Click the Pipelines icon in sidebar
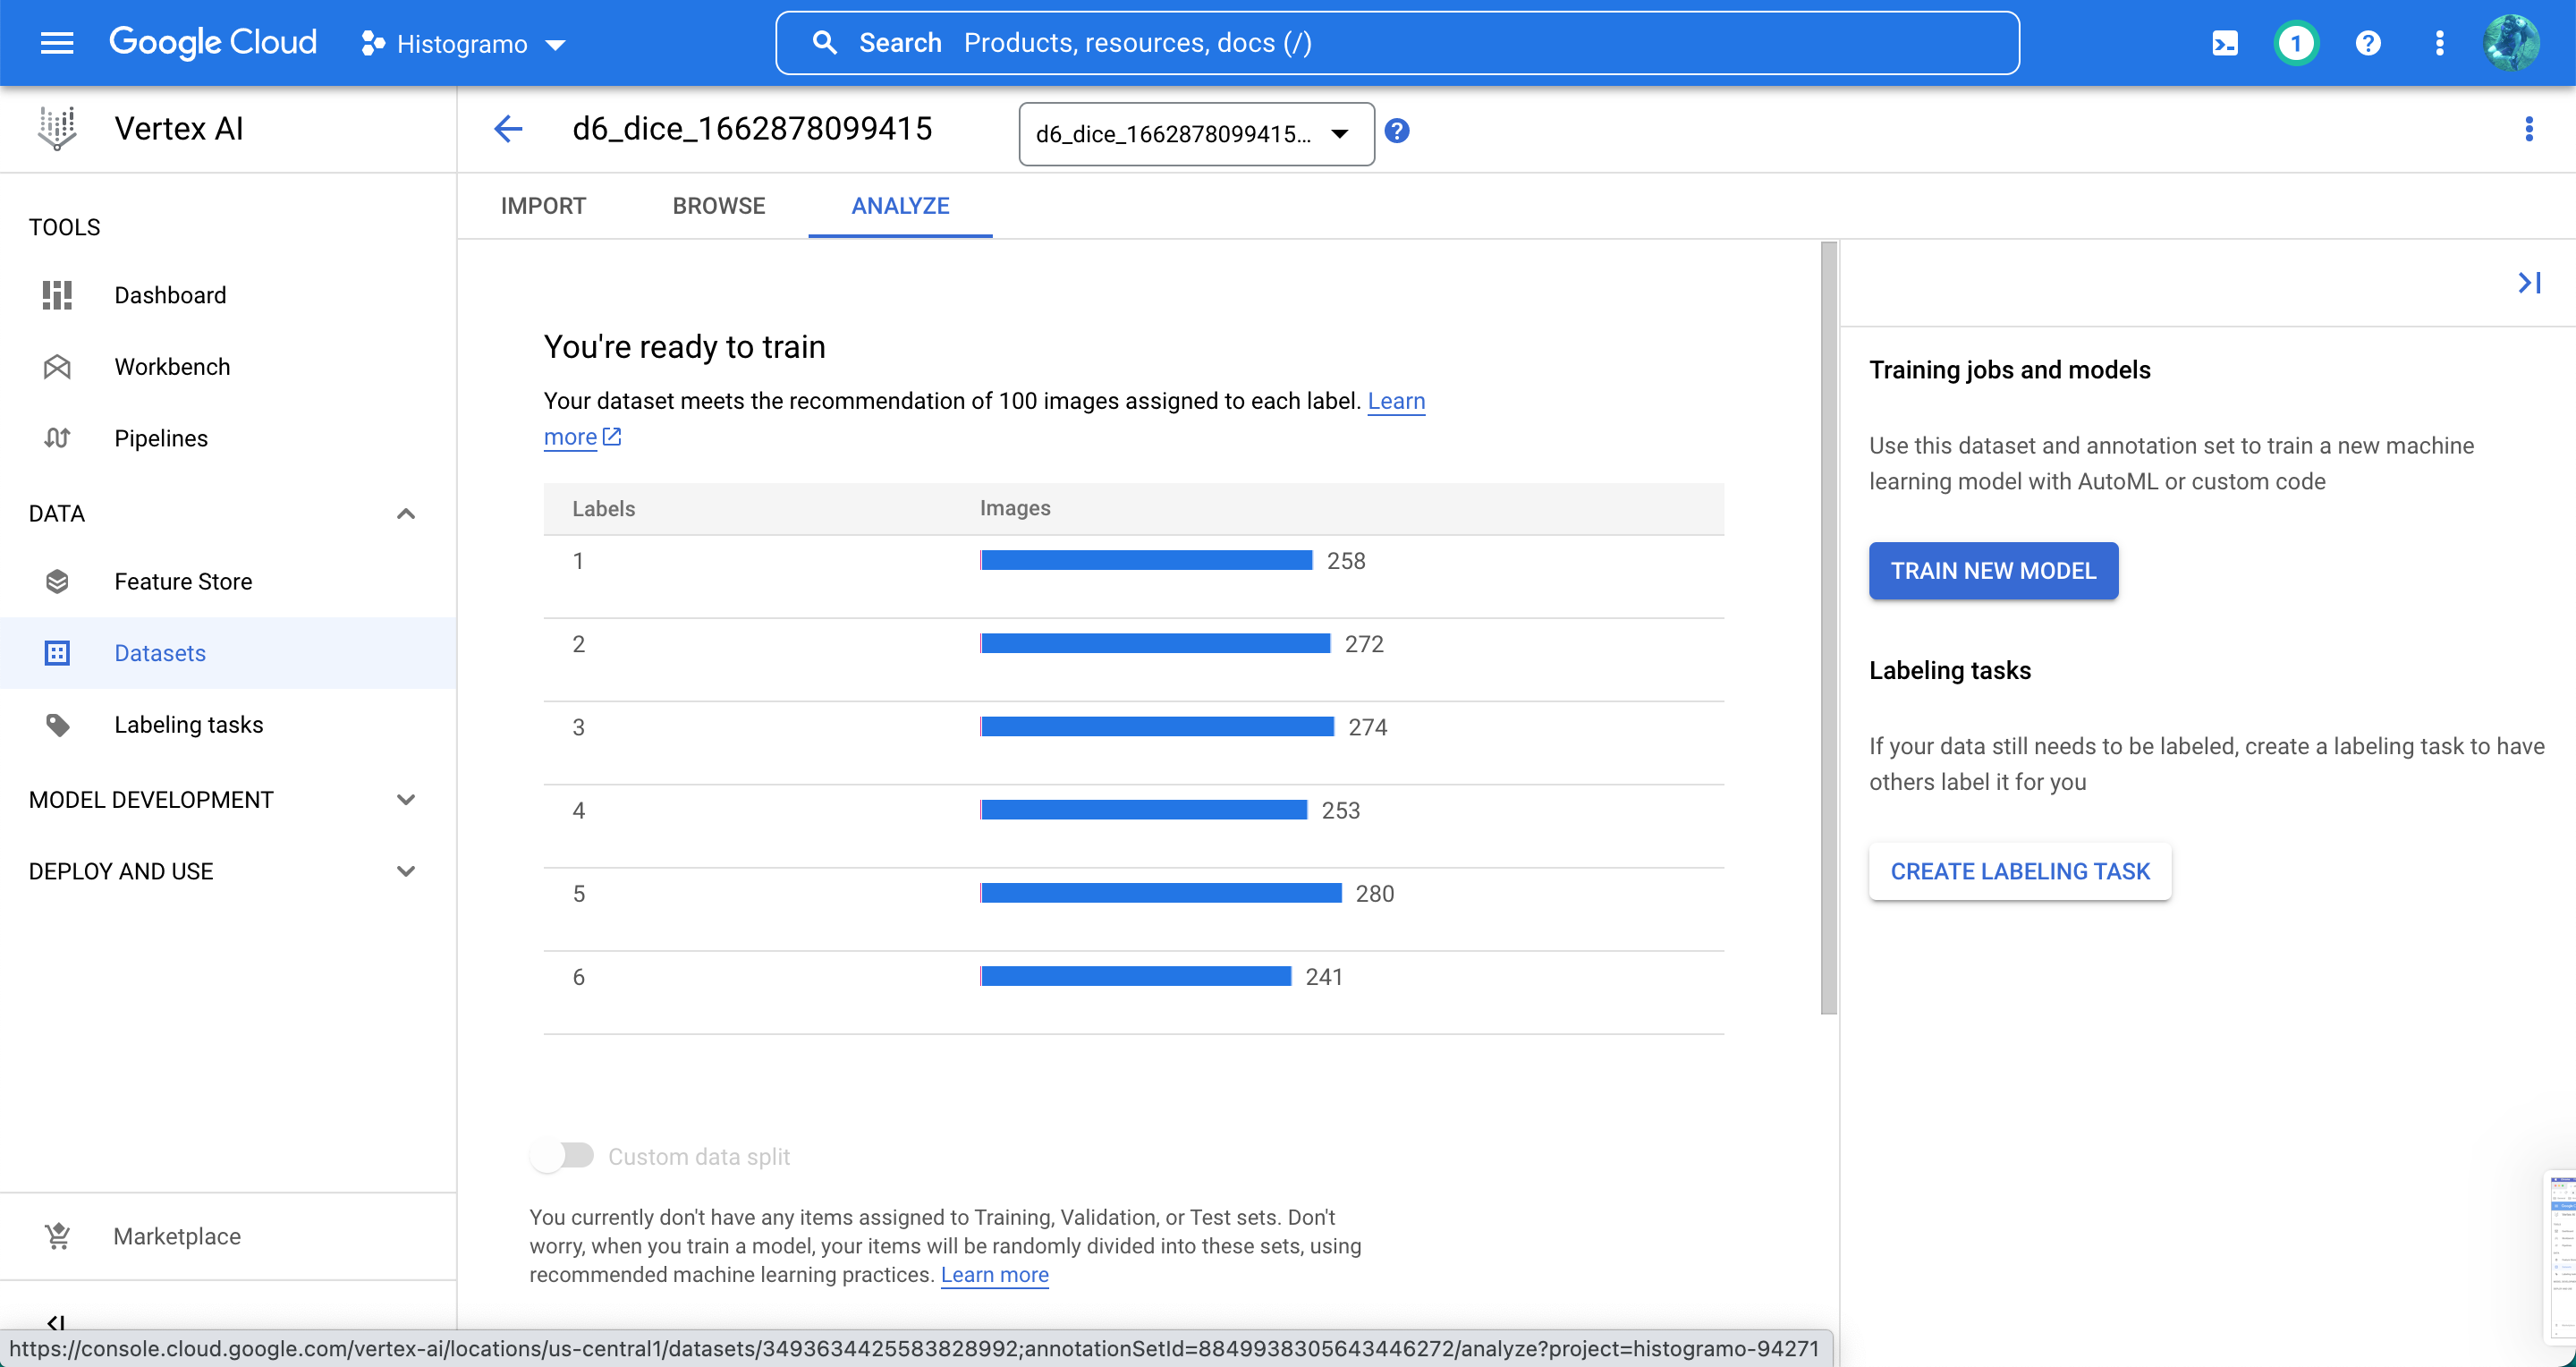Image resolution: width=2576 pixels, height=1367 pixels. [x=56, y=438]
